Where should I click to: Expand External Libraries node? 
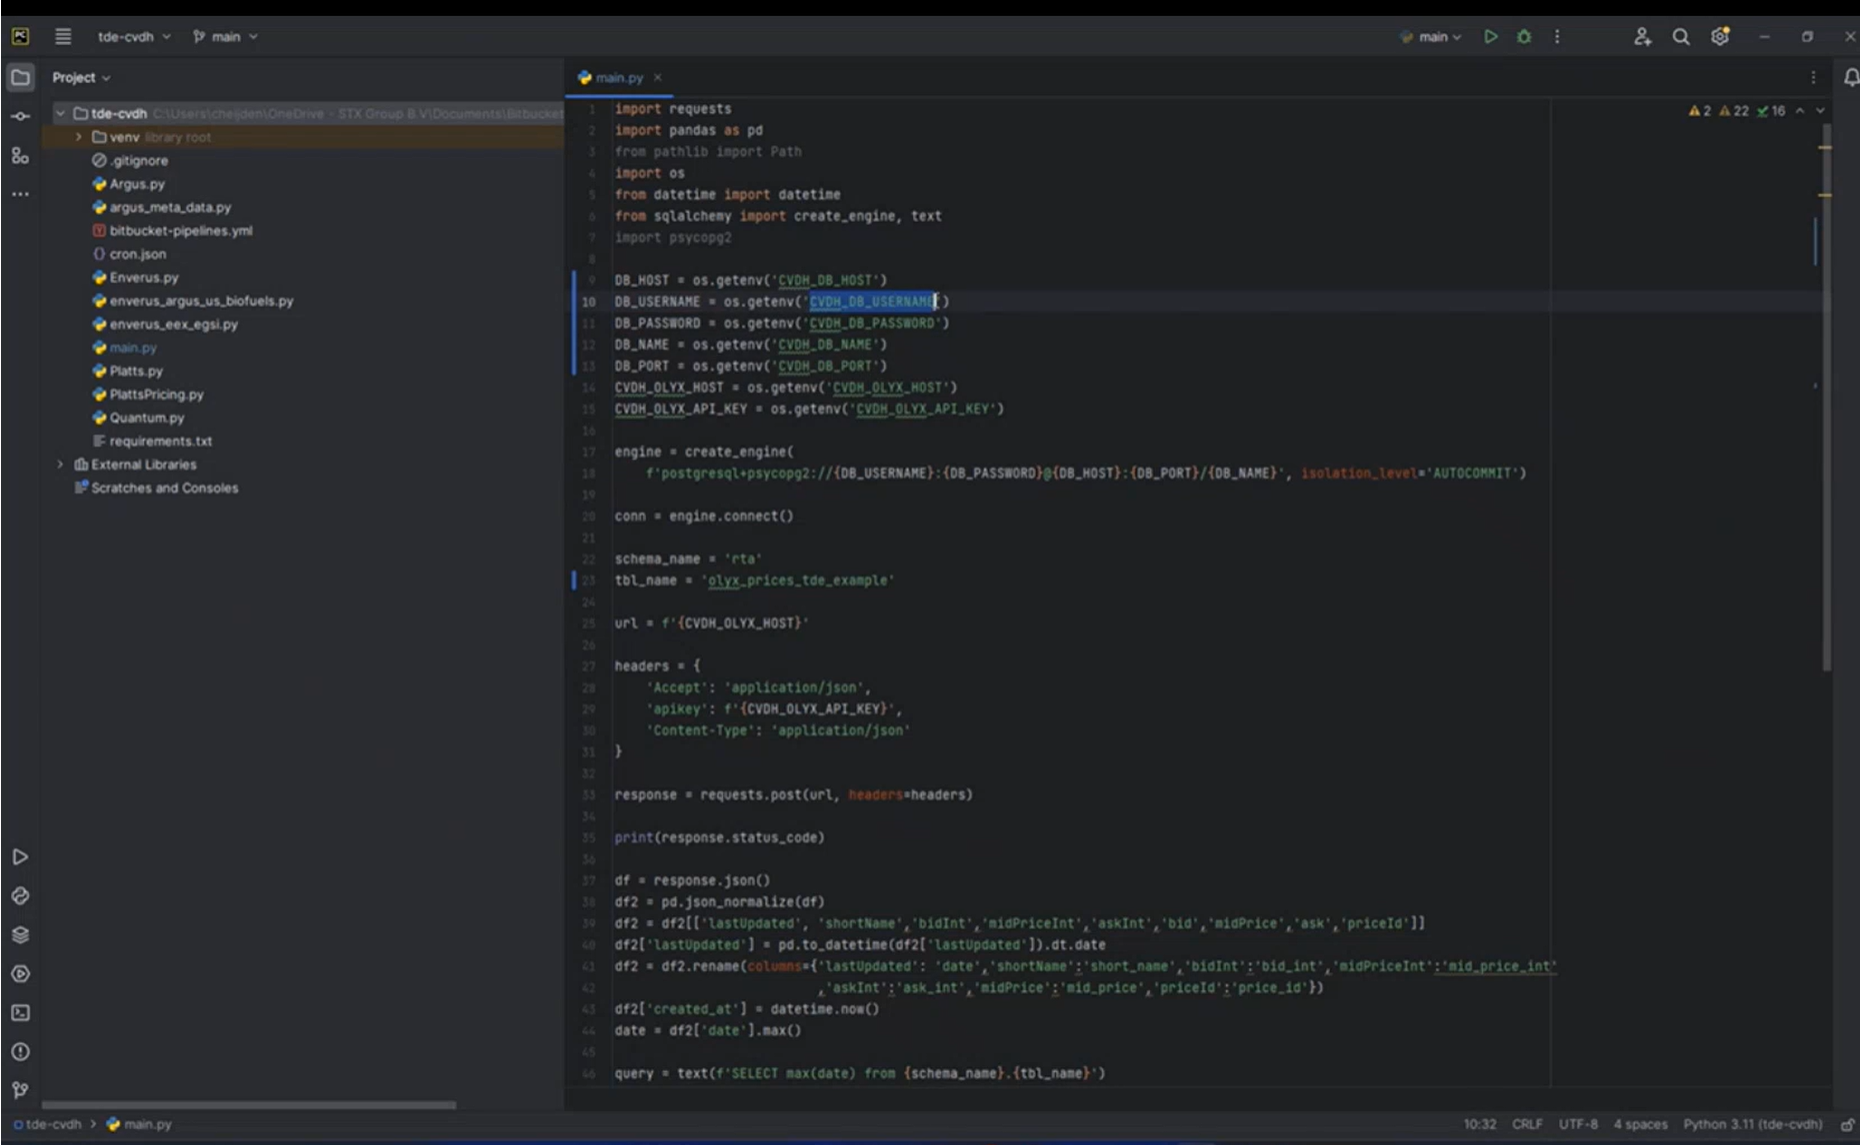(x=61, y=464)
